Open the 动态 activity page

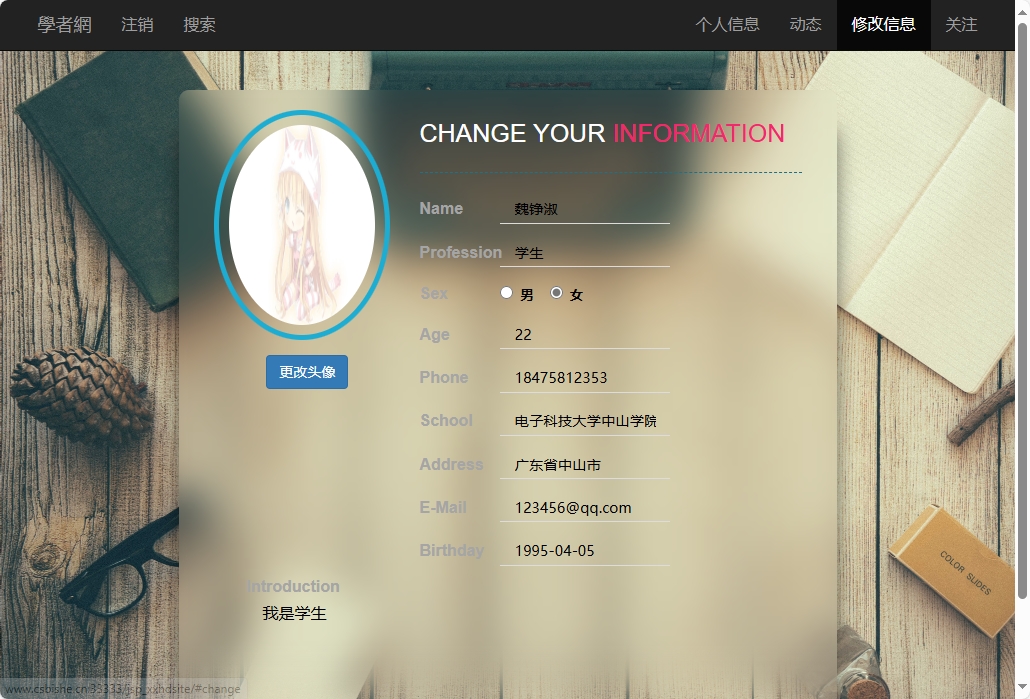[x=805, y=25]
